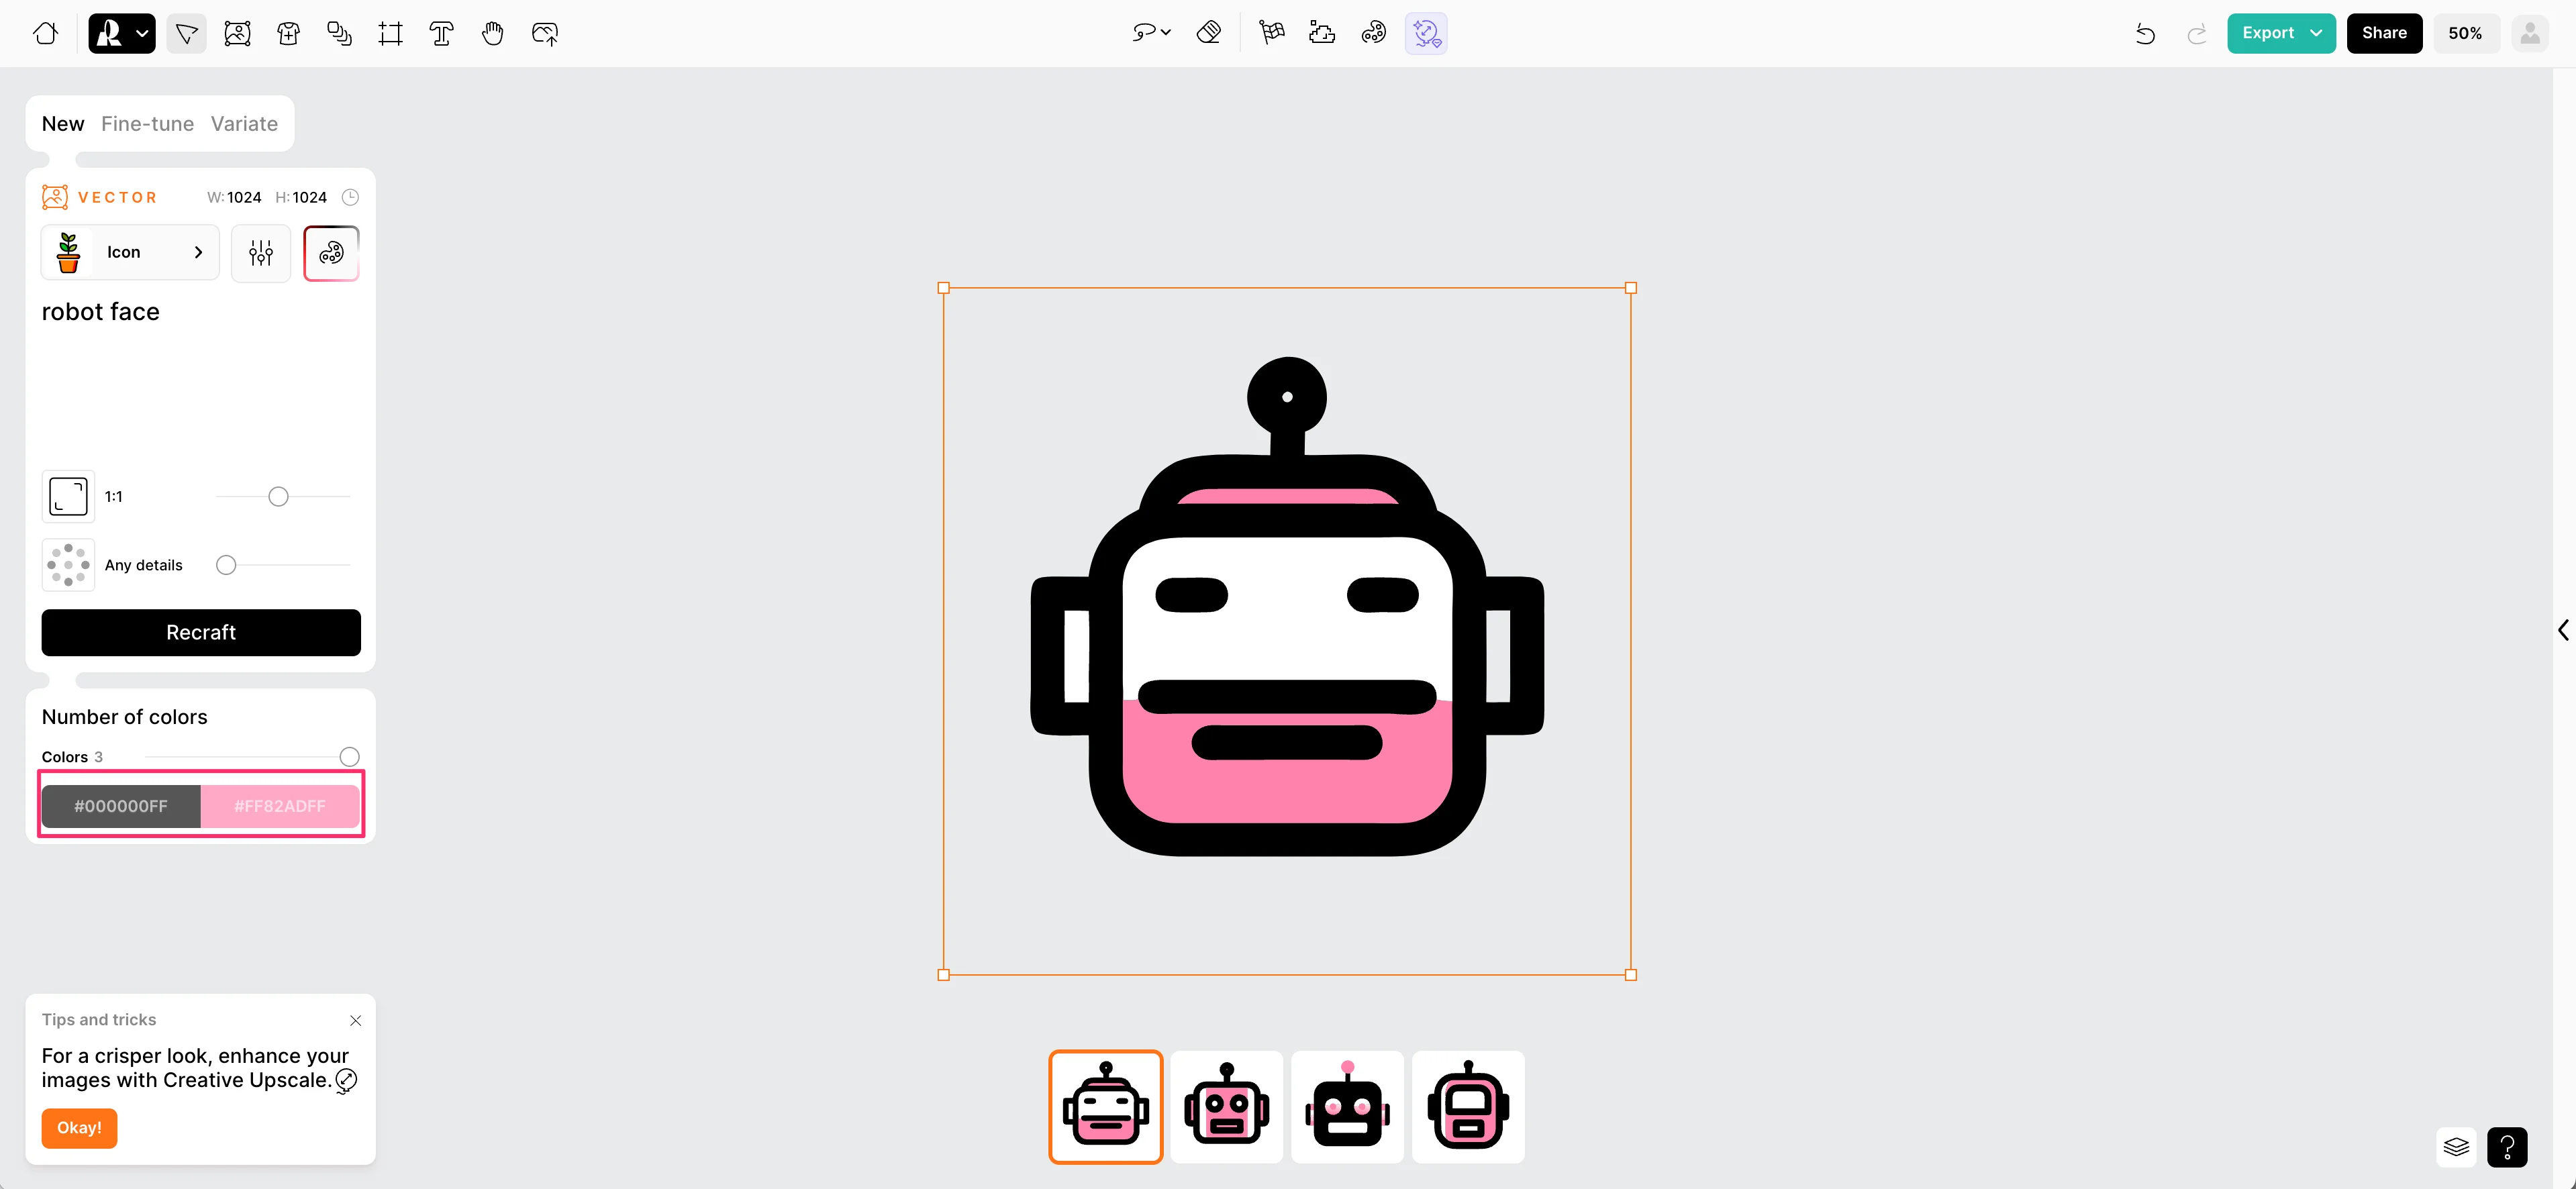Expand the Export dropdown

2315,33
